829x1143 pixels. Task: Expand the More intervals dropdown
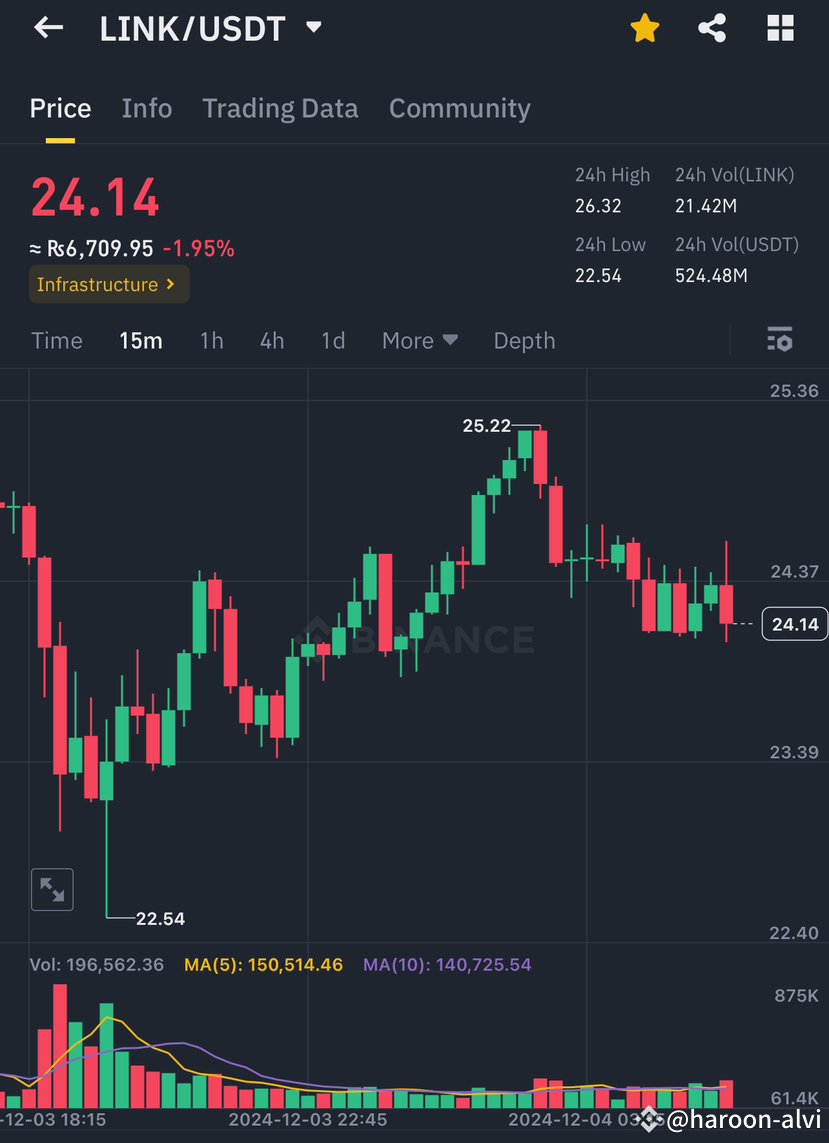(419, 340)
